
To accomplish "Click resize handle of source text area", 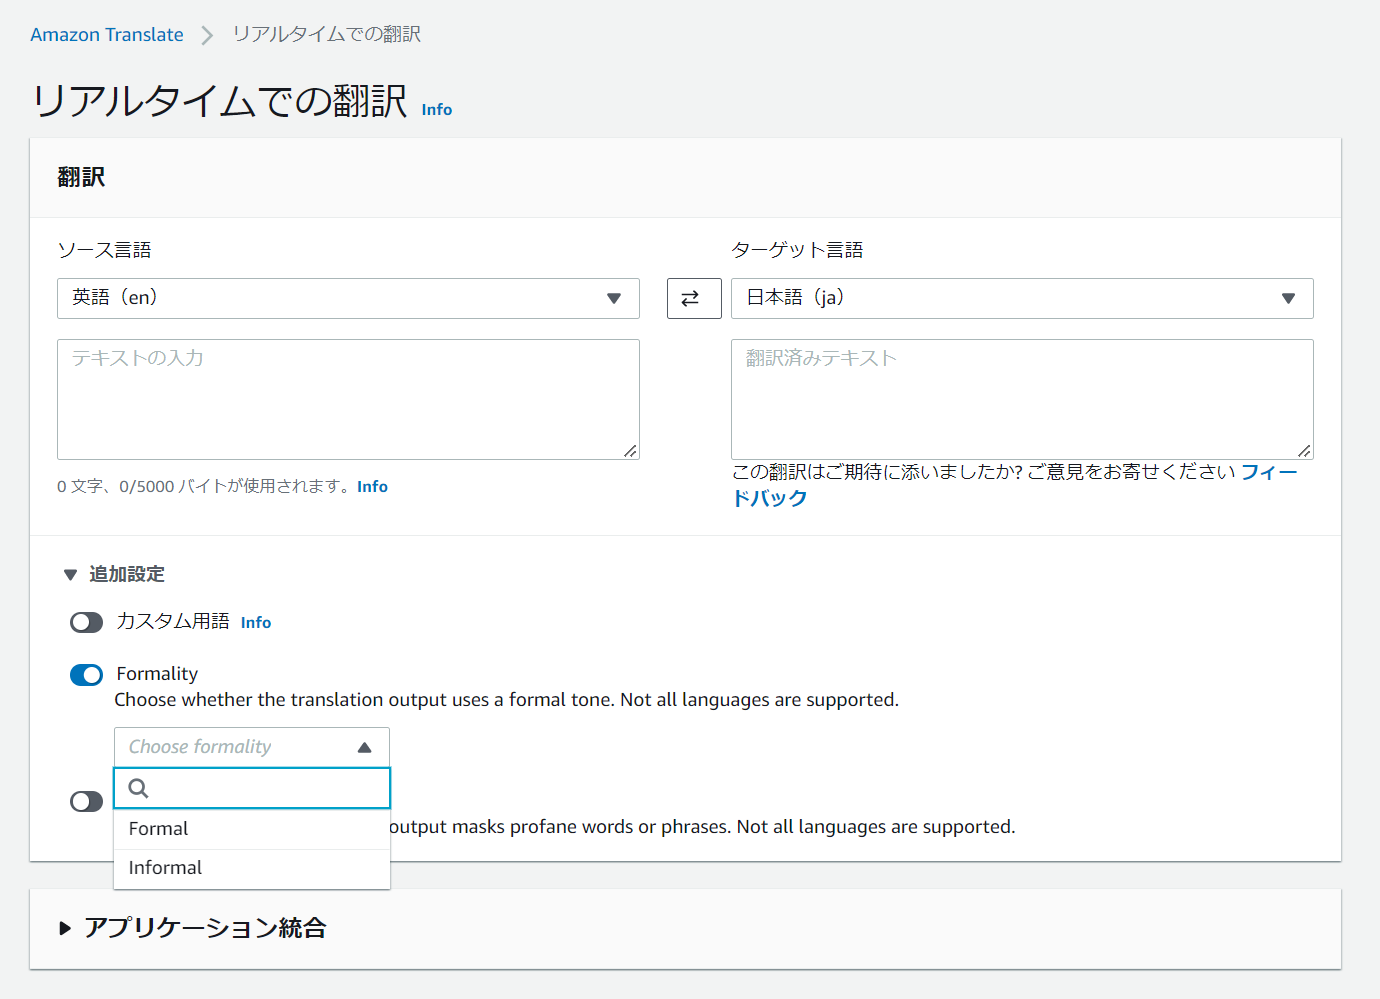I will 630,451.
